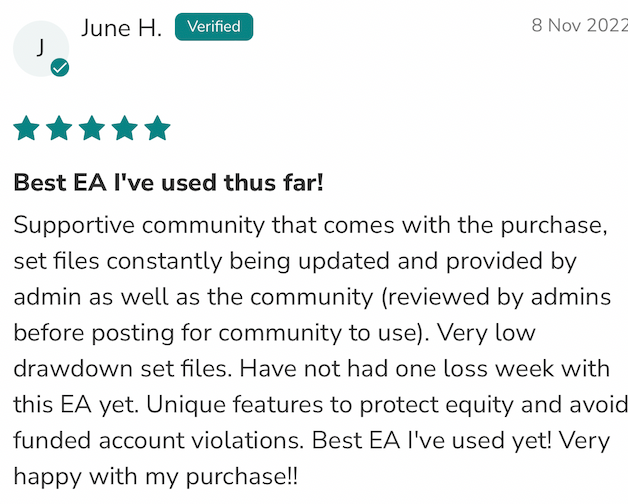628x504 pixels.
Task: Click the checkmark badge on the avatar
Action: 60,68
